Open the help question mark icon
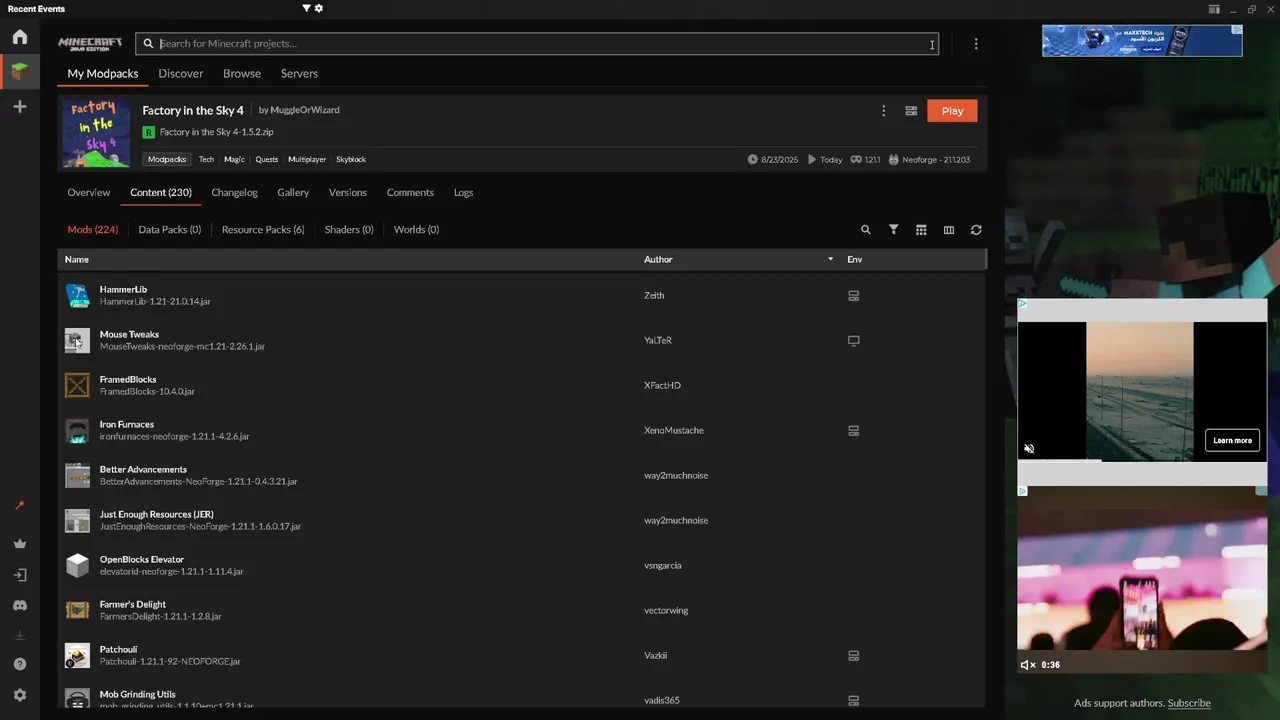This screenshot has width=1280, height=720. click(x=20, y=664)
